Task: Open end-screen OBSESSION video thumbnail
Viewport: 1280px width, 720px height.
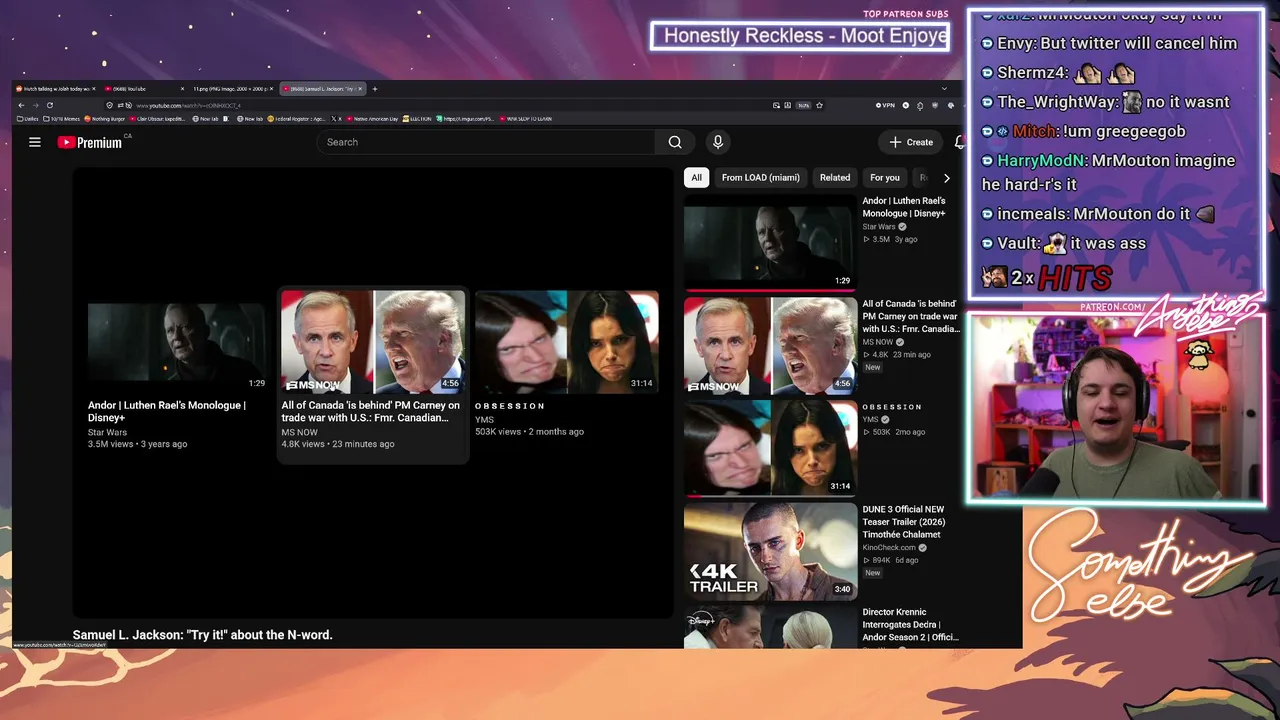Action: tap(567, 342)
